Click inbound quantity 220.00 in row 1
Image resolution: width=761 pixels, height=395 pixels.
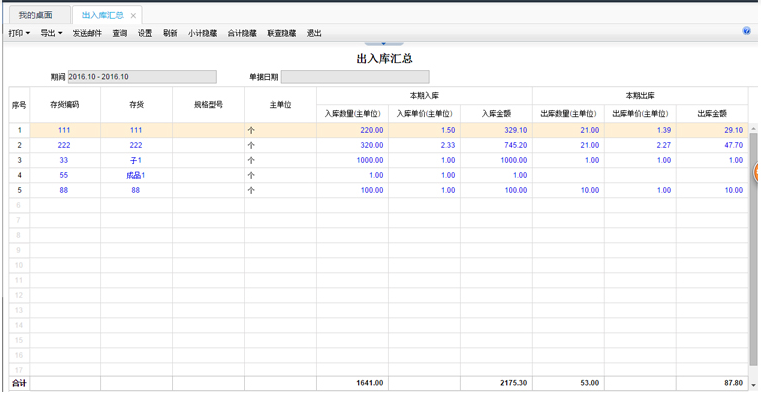point(372,130)
